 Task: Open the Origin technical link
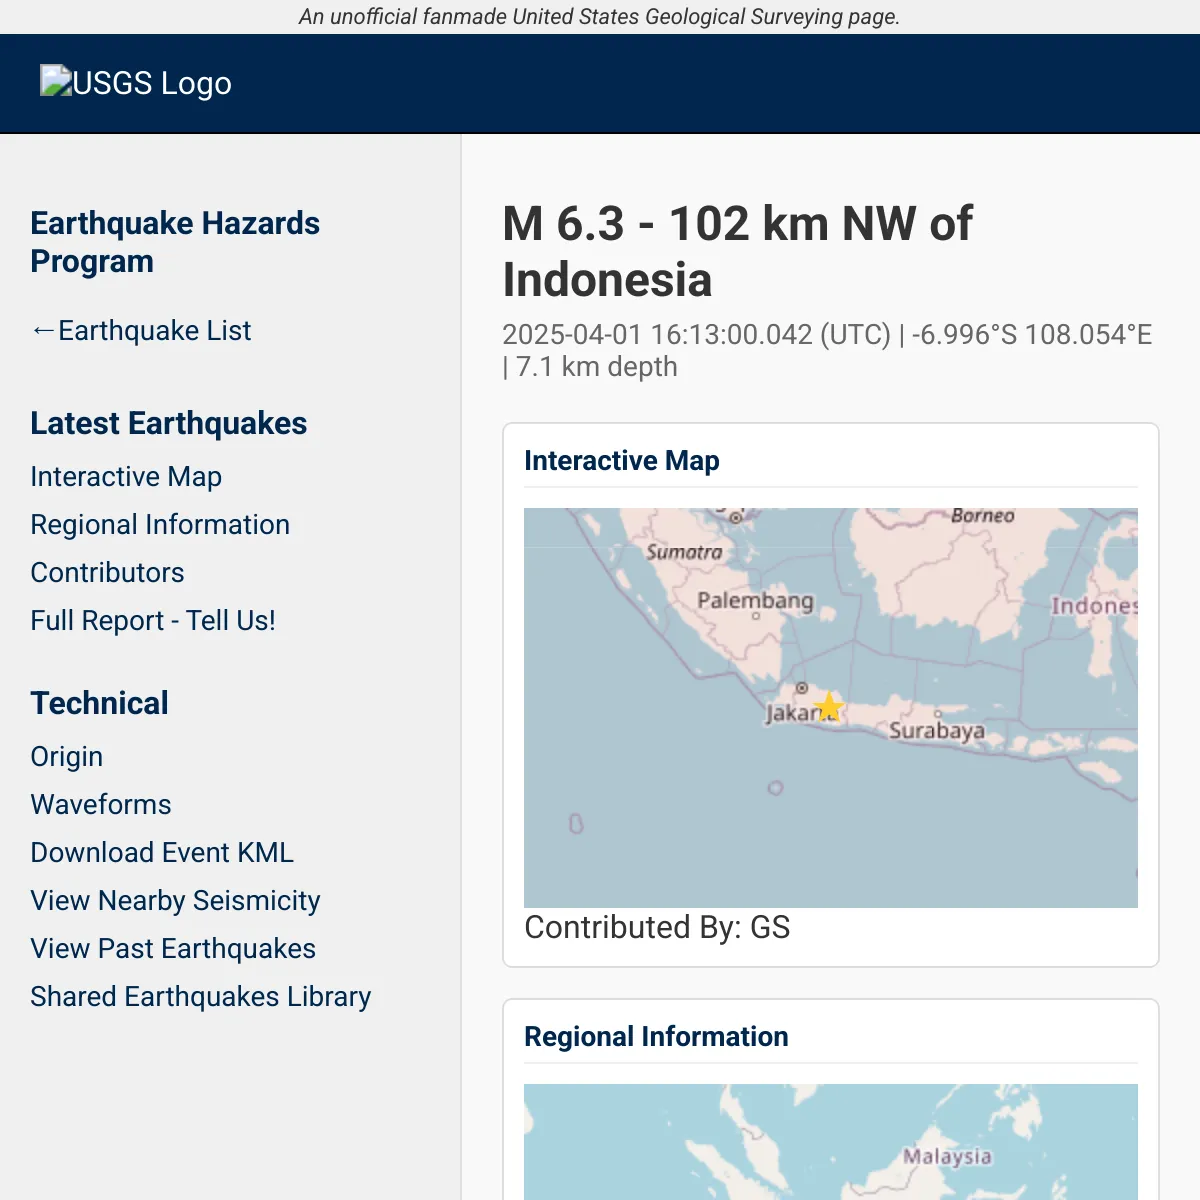[67, 757]
